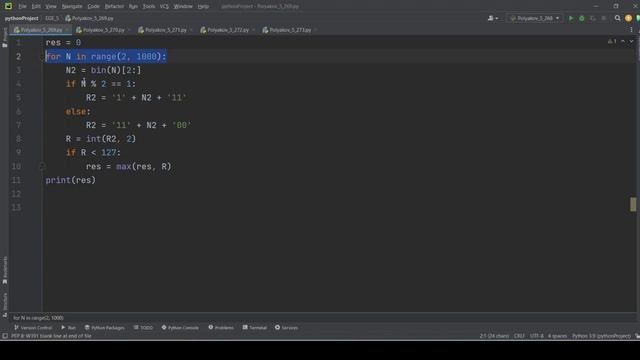Close the Polyakov_5_272.py tab
This screenshot has width=640, height=360.
click(253, 30)
